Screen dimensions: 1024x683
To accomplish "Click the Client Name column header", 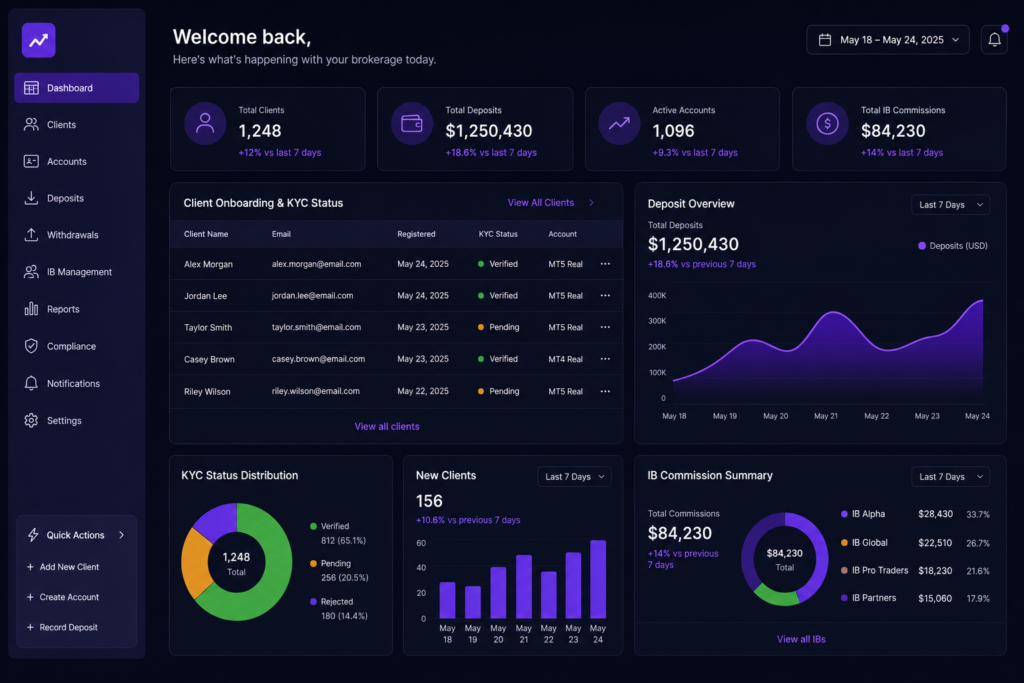I will click(206, 234).
